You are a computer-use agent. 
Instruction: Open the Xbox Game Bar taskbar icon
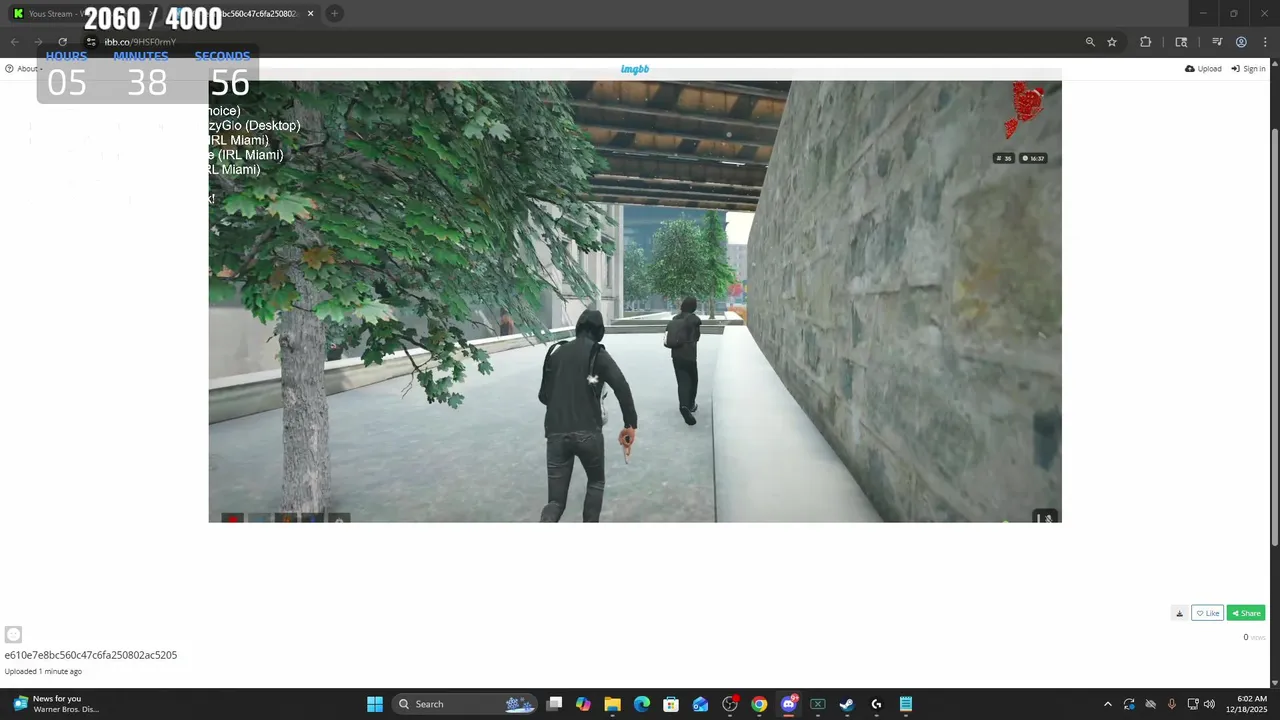818,704
